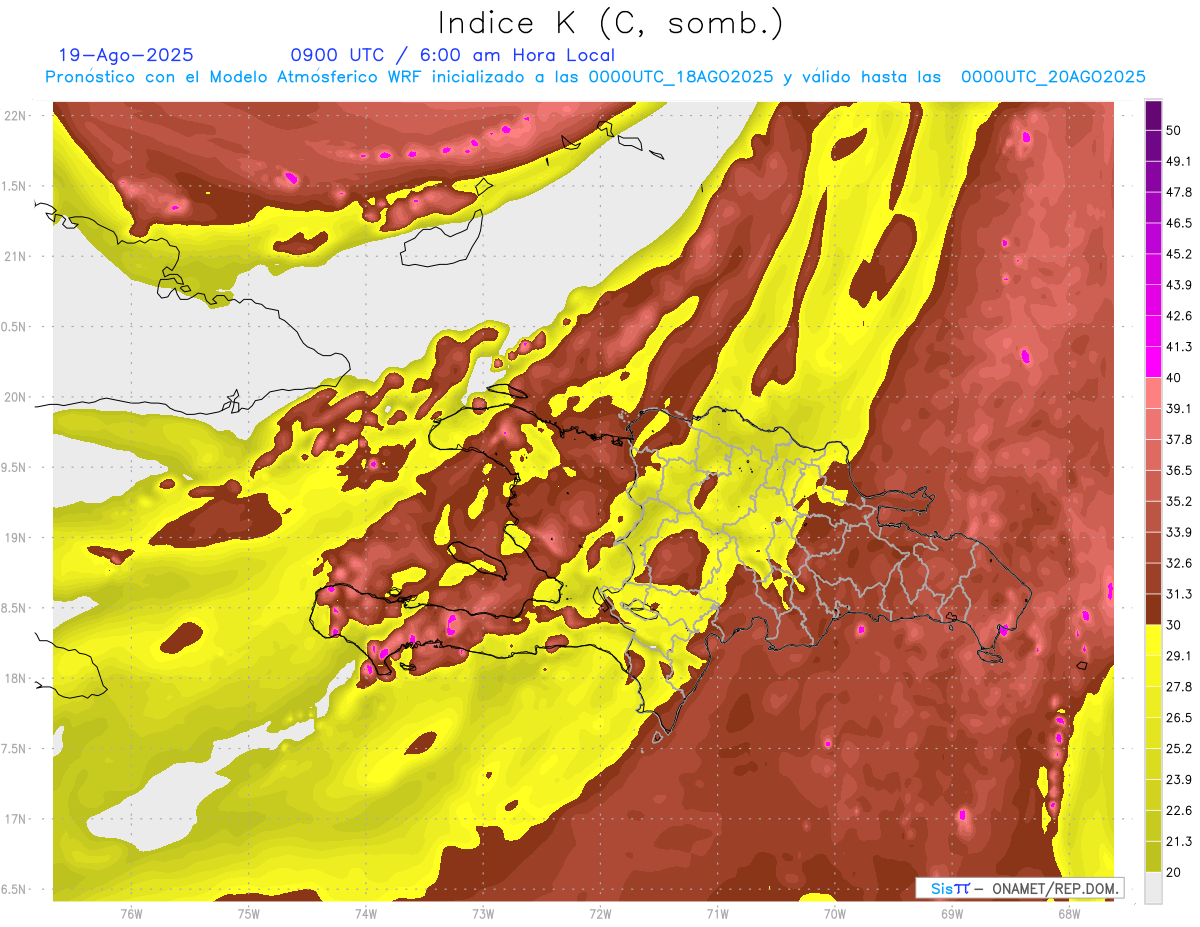Viewport: 1200px width, 927px height.
Task: Click the '33.9' colorbar label
Action: 1178,532
